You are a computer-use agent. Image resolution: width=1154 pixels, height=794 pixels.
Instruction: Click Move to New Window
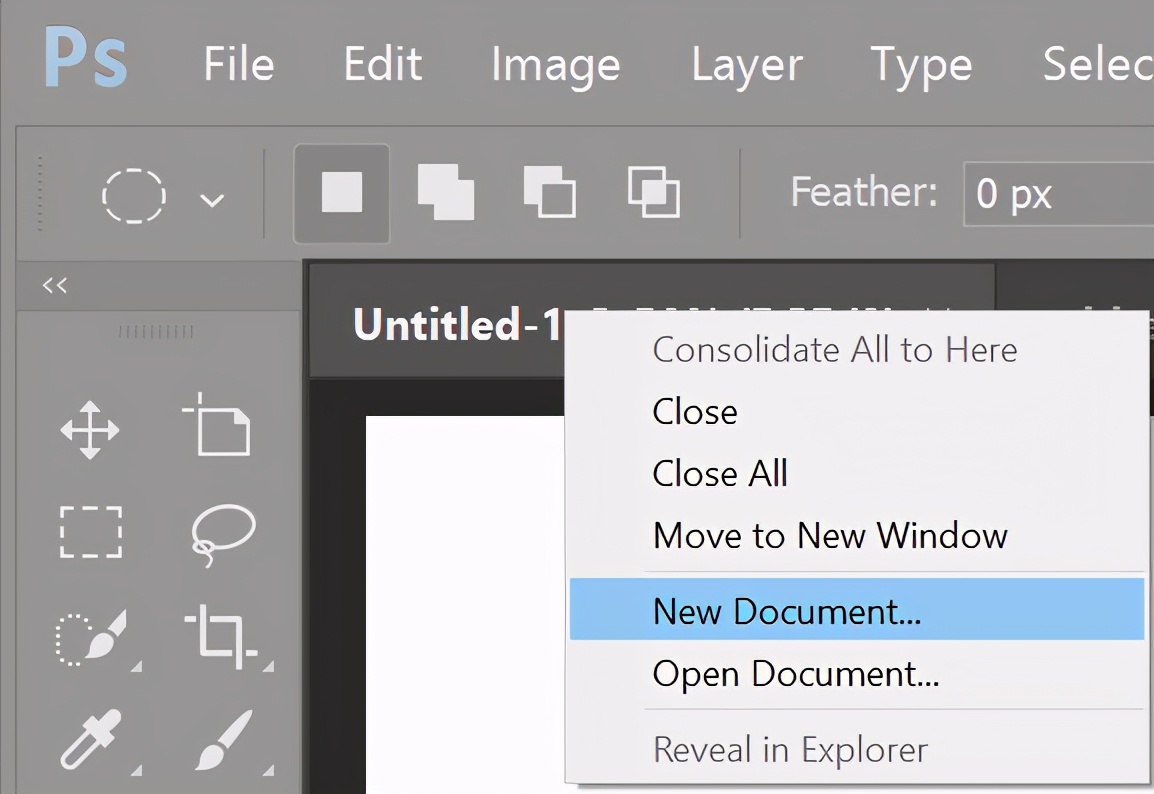click(x=829, y=535)
